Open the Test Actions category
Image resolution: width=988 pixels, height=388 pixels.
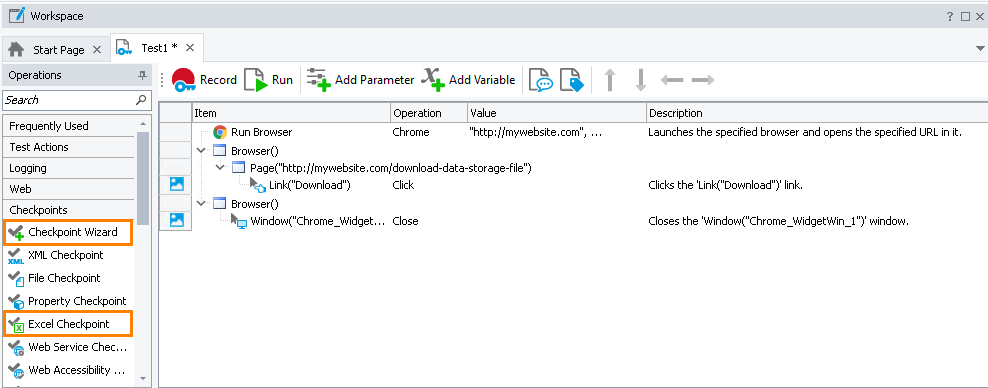(x=69, y=147)
